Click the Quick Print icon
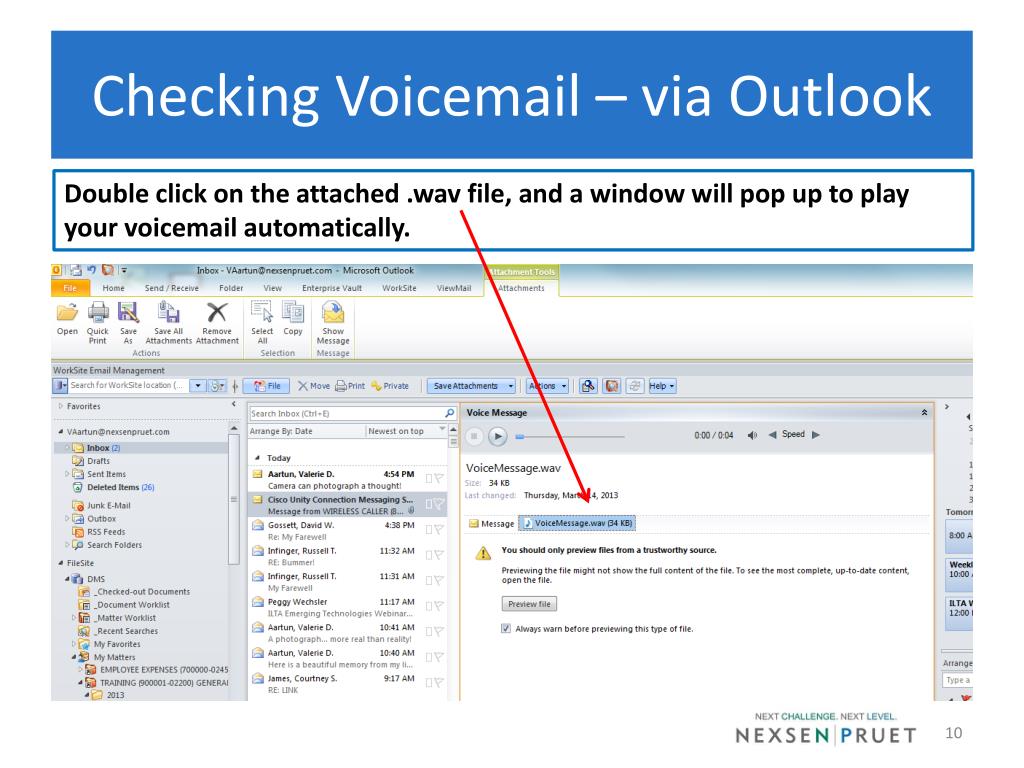 click(x=98, y=313)
